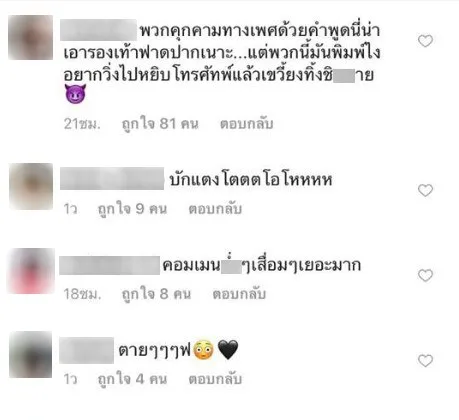
Task: Open the ถูกใจ 9 คน likes list
Action: pos(132,209)
